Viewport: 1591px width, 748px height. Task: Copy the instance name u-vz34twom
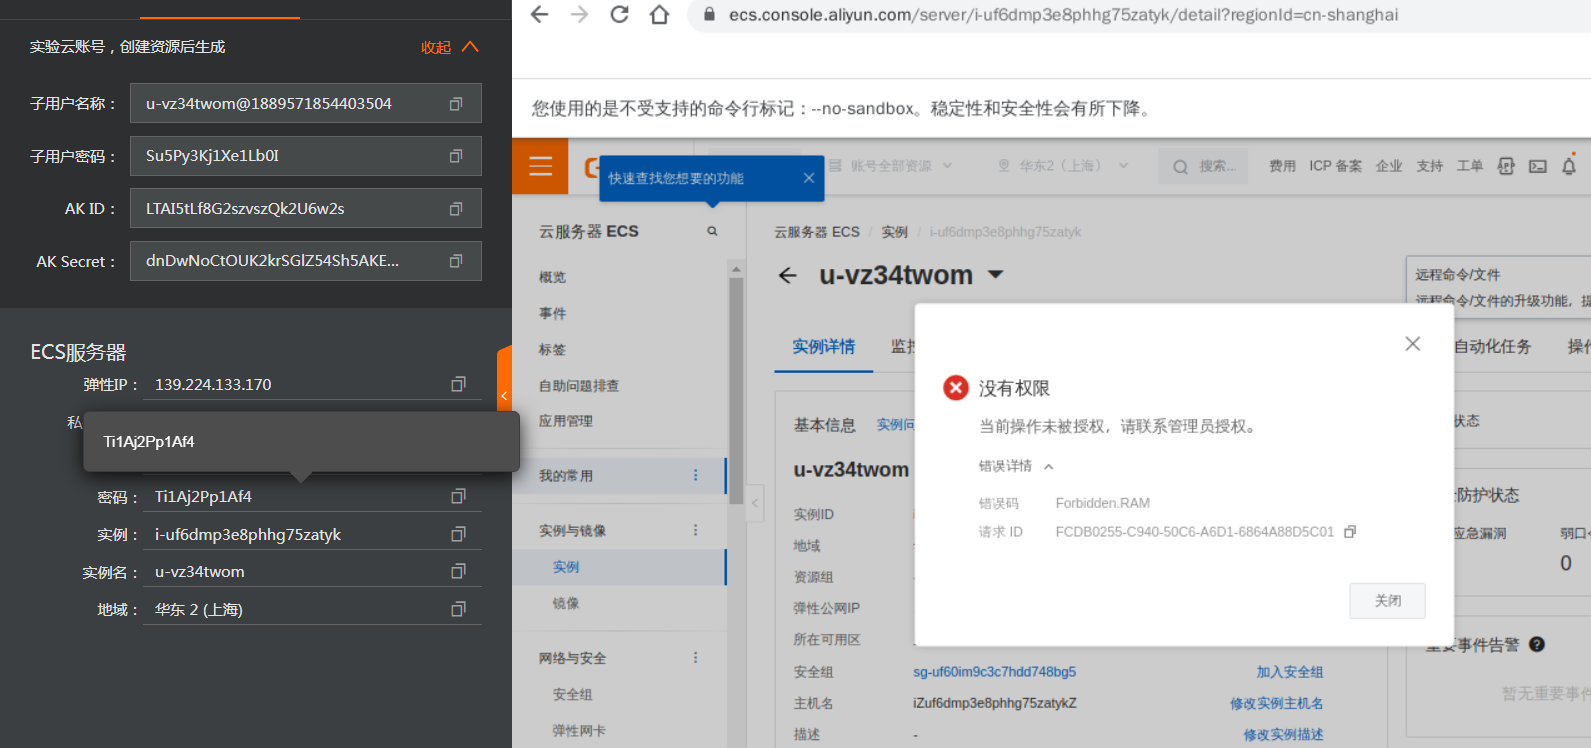[x=458, y=571]
